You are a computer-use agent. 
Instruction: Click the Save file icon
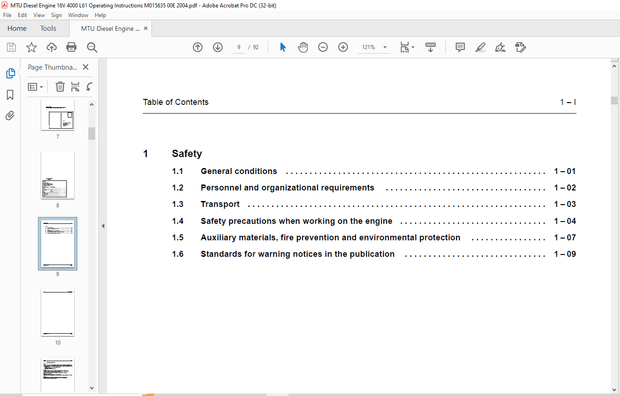coord(11,47)
